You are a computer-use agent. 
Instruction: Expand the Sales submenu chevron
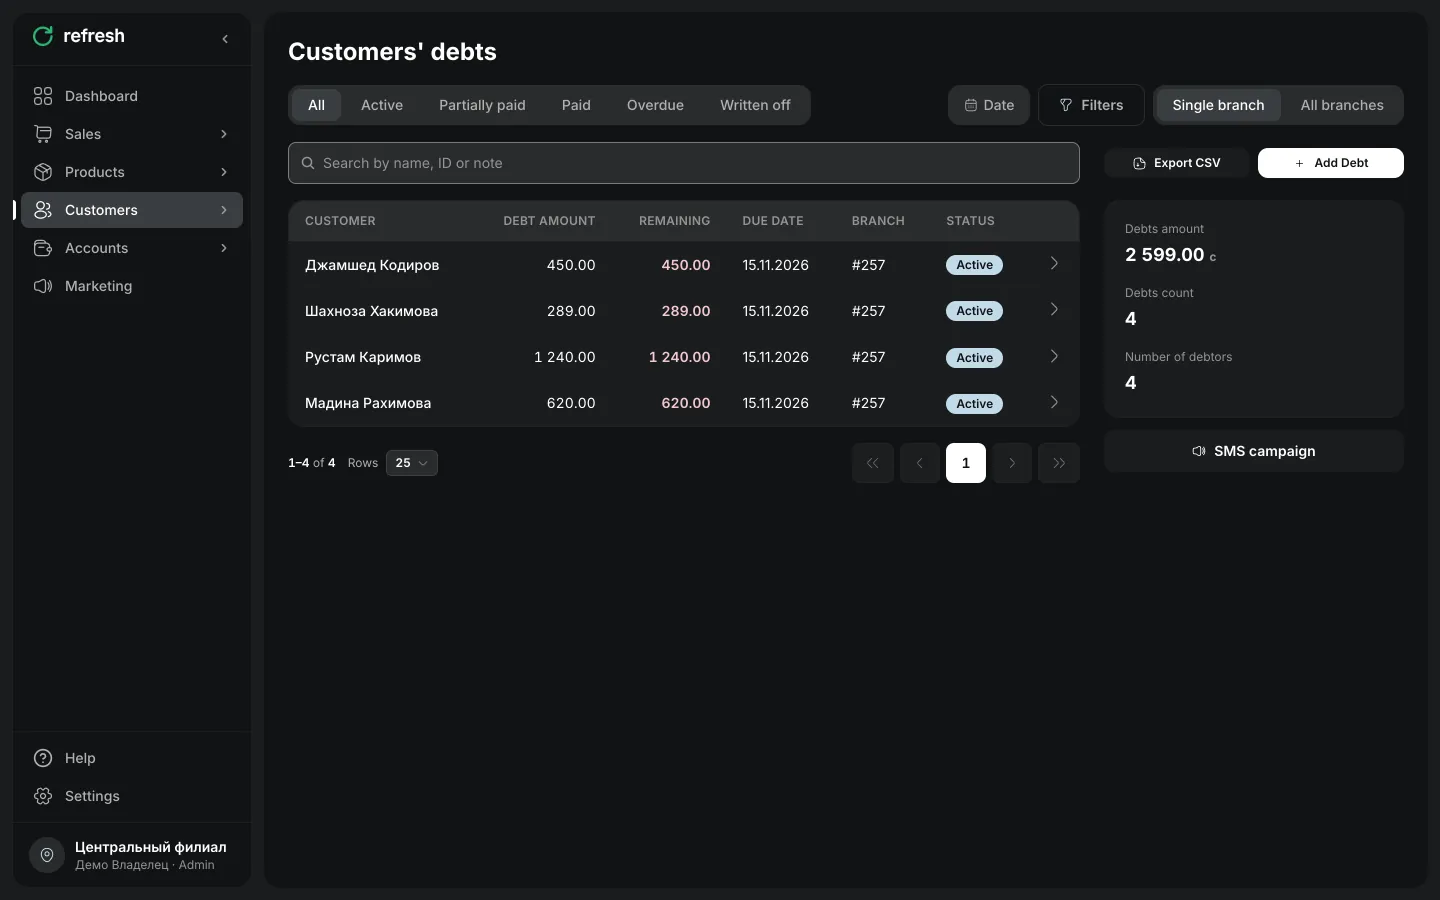224,134
